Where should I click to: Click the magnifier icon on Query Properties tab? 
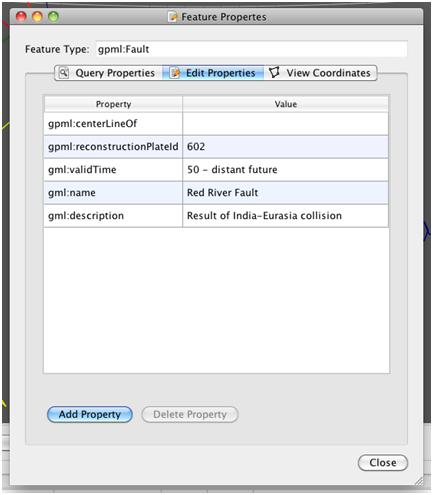(63, 72)
